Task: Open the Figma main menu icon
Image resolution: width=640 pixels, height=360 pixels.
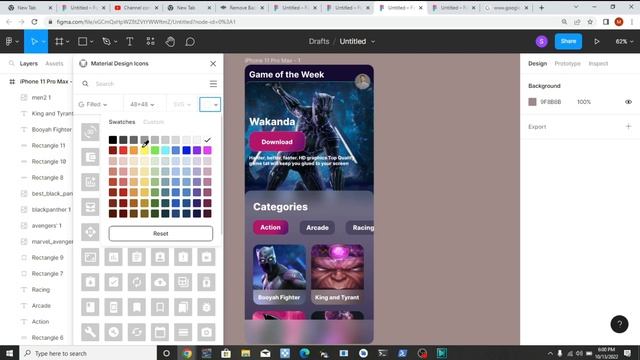Action: click(x=9, y=42)
